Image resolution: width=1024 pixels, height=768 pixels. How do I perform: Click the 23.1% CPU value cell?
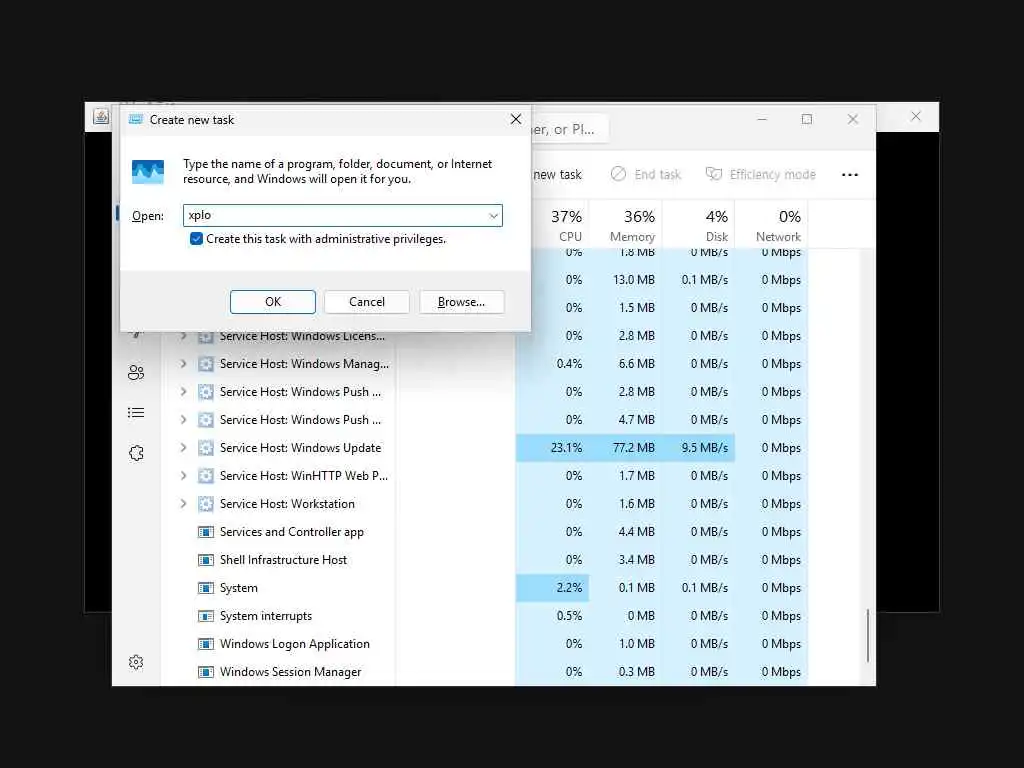tap(552, 448)
